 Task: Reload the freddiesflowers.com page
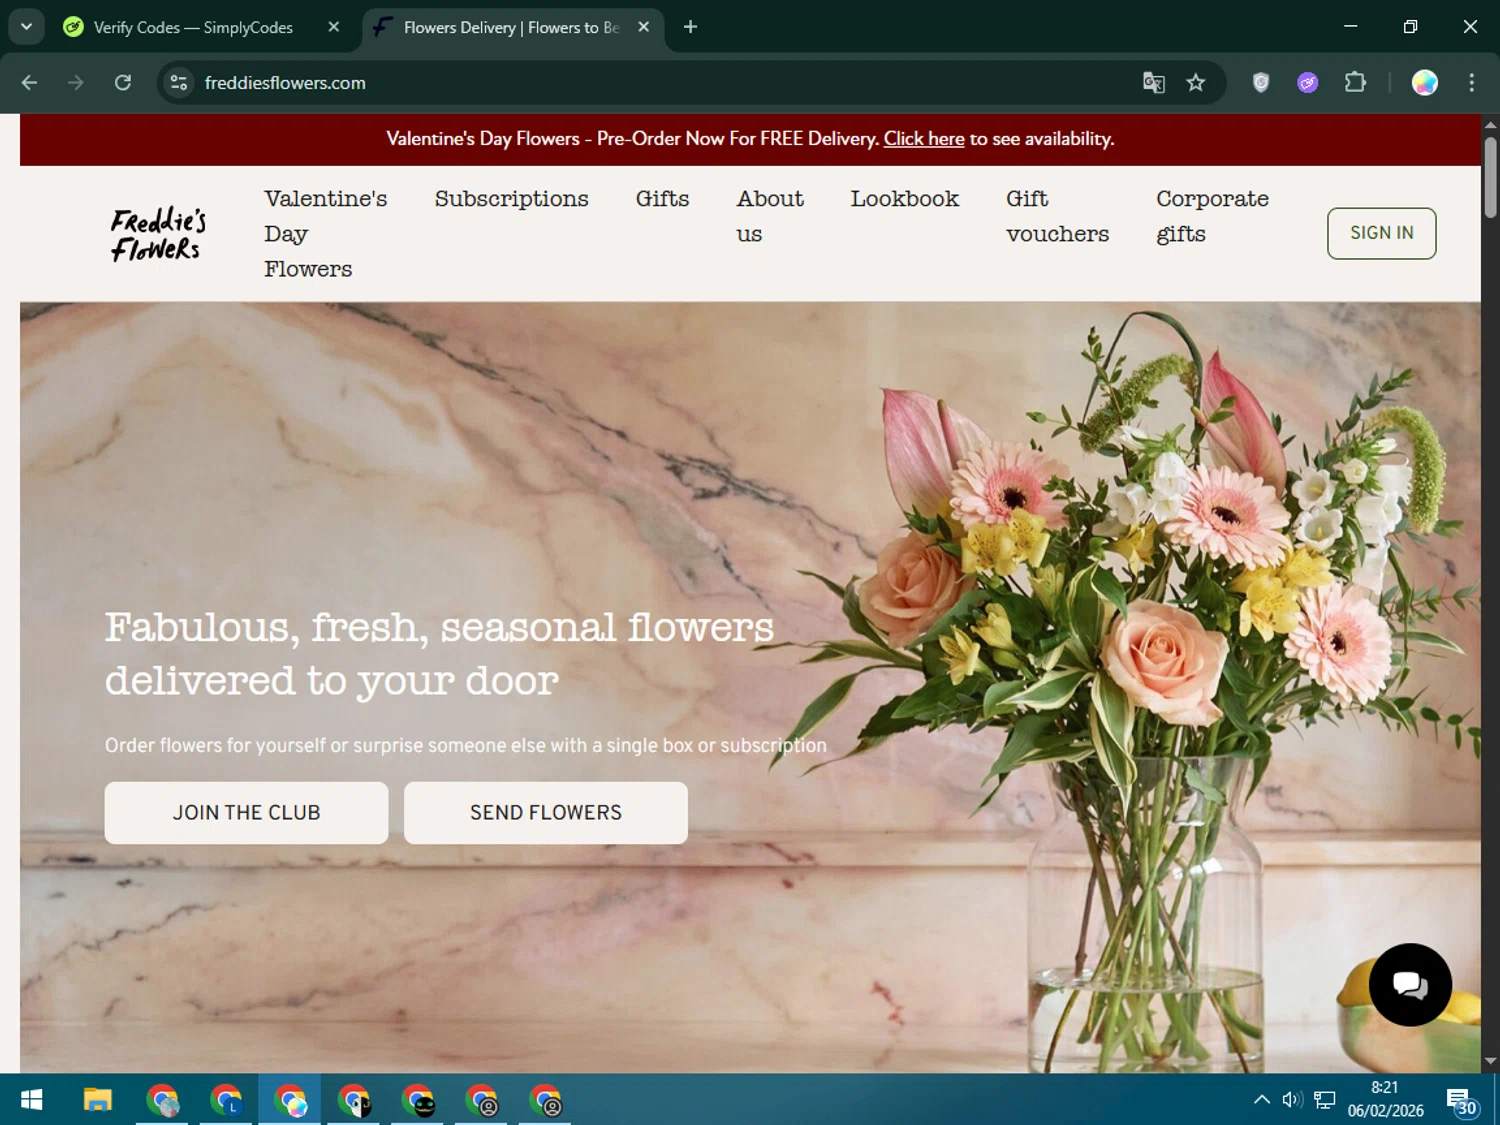coord(123,83)
